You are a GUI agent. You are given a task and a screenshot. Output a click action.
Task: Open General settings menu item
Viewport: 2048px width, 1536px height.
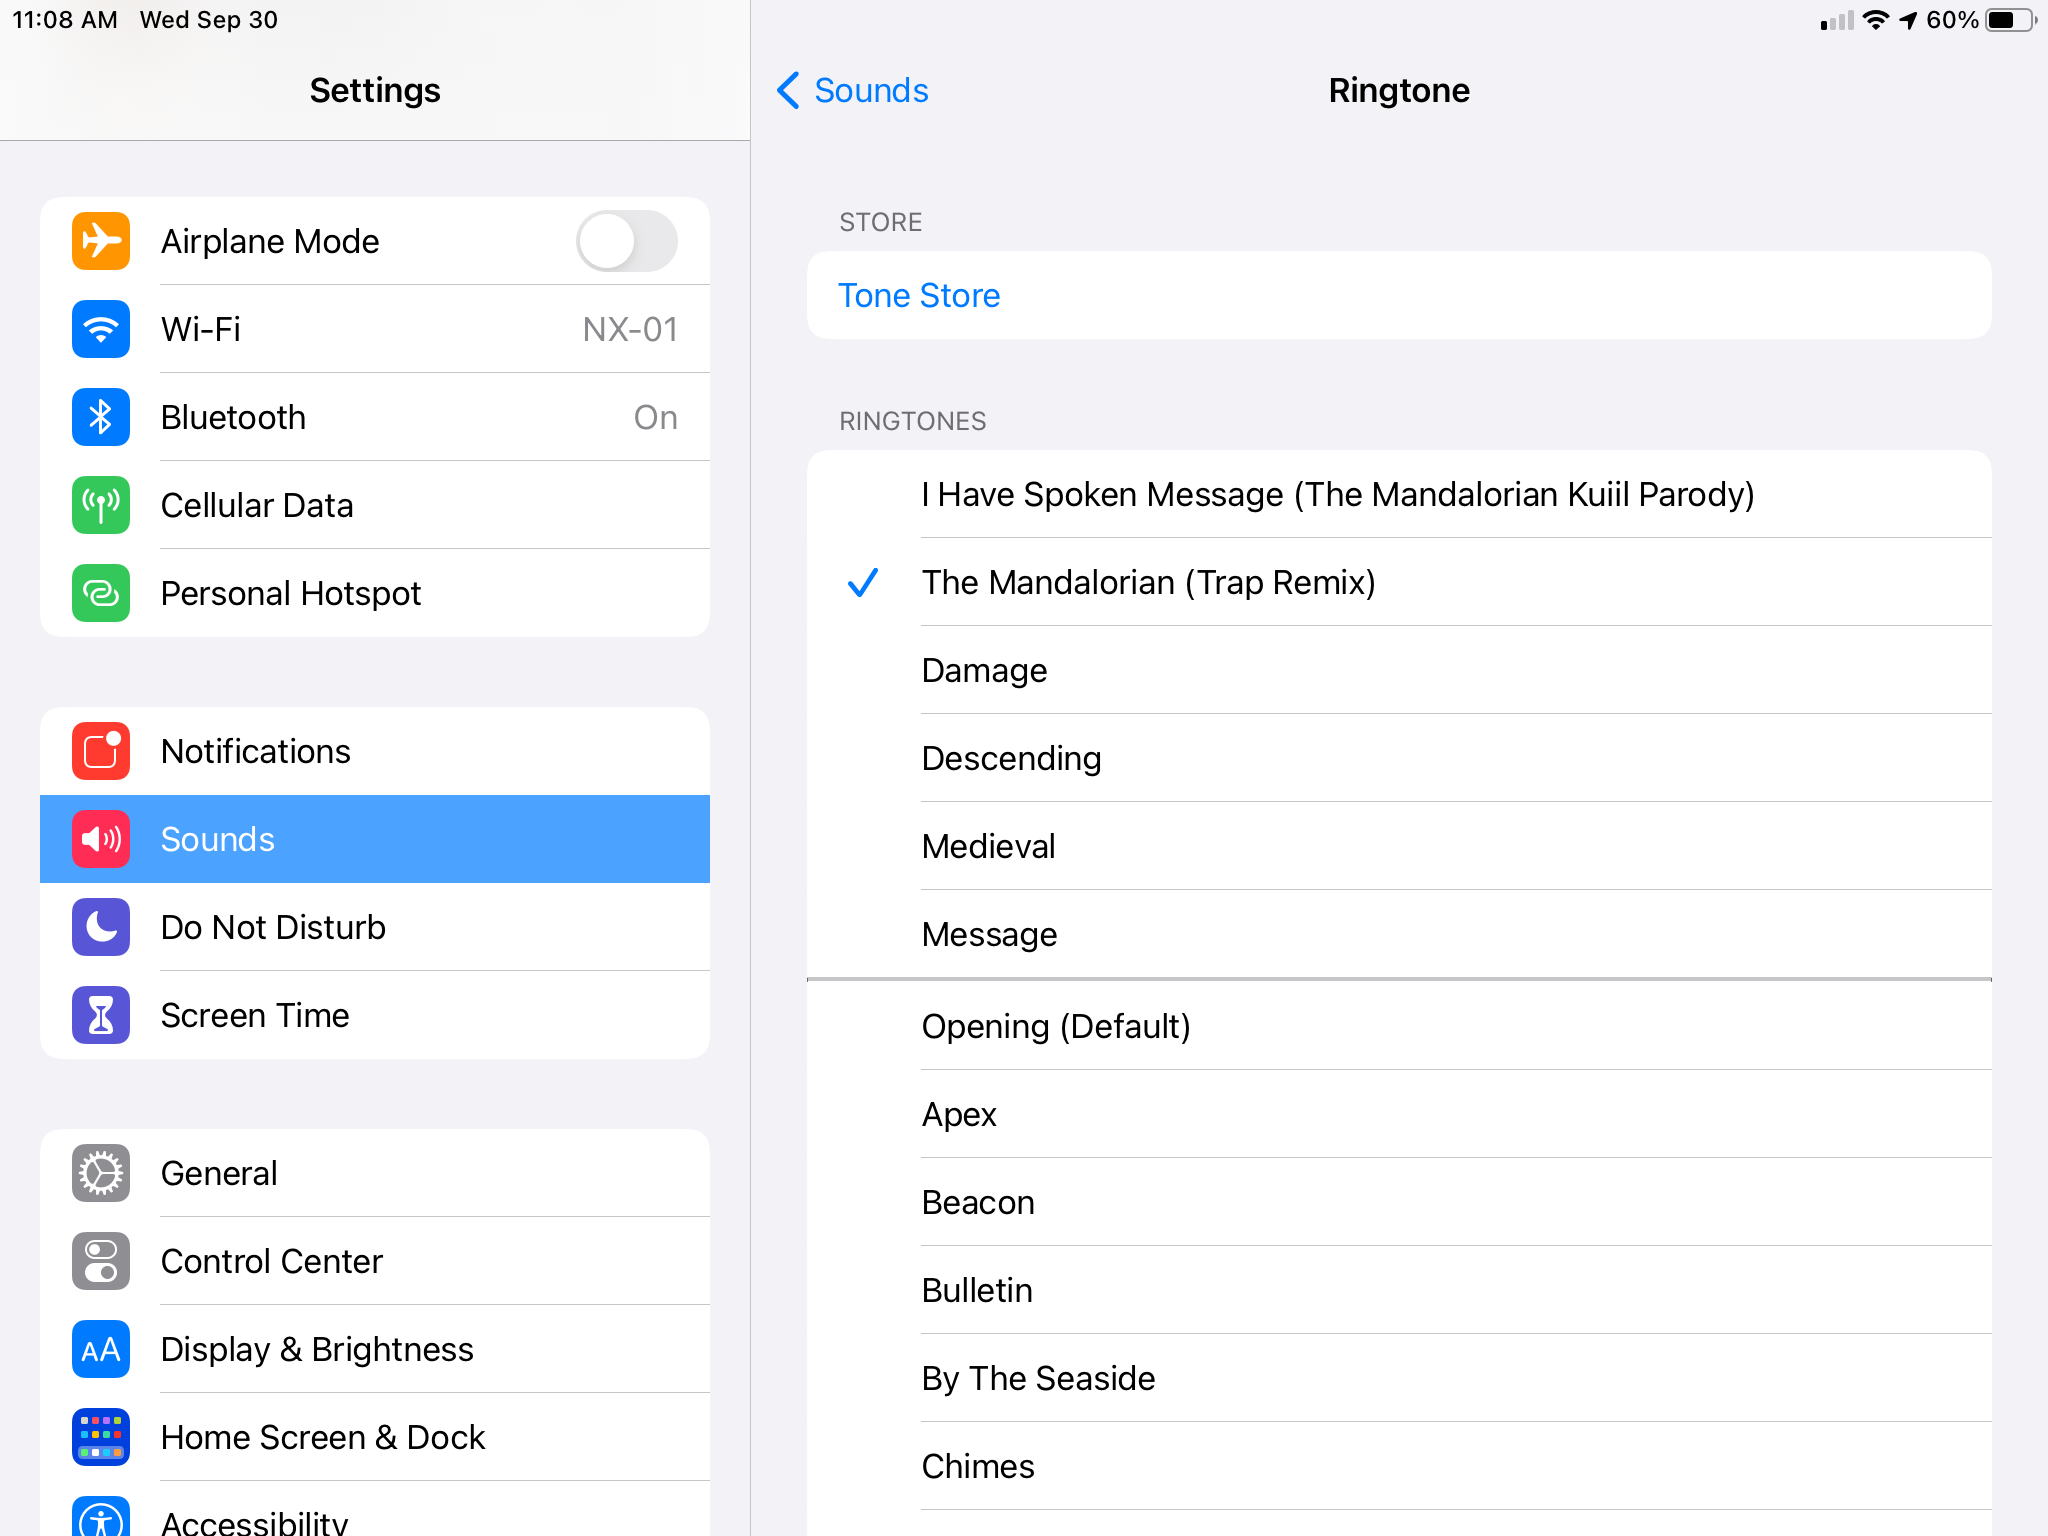click(219, 1173)
